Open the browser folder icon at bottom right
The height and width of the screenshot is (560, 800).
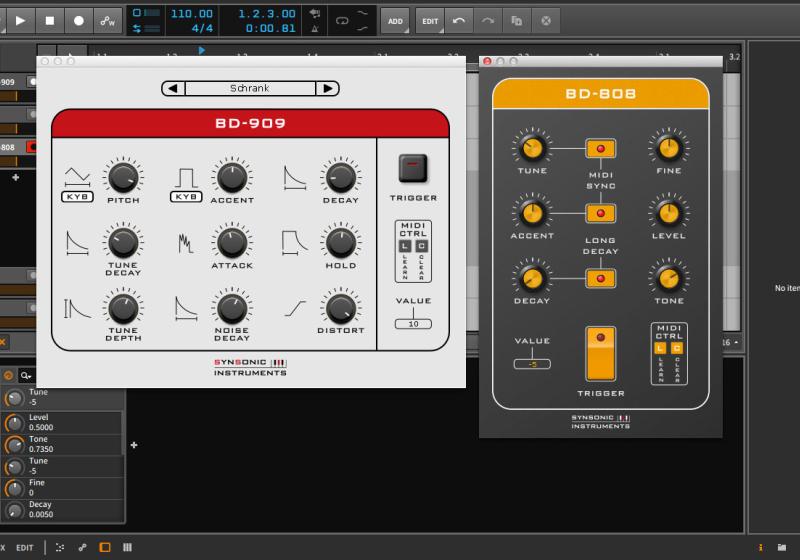(x=782, y=548)
